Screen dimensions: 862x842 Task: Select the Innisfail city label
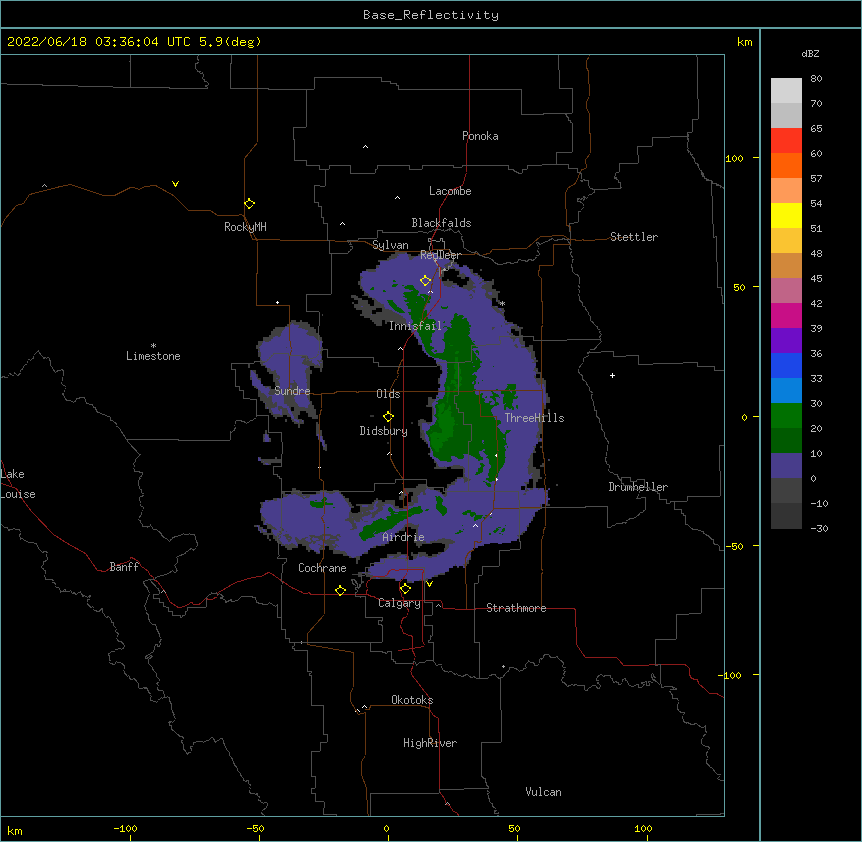415,326
